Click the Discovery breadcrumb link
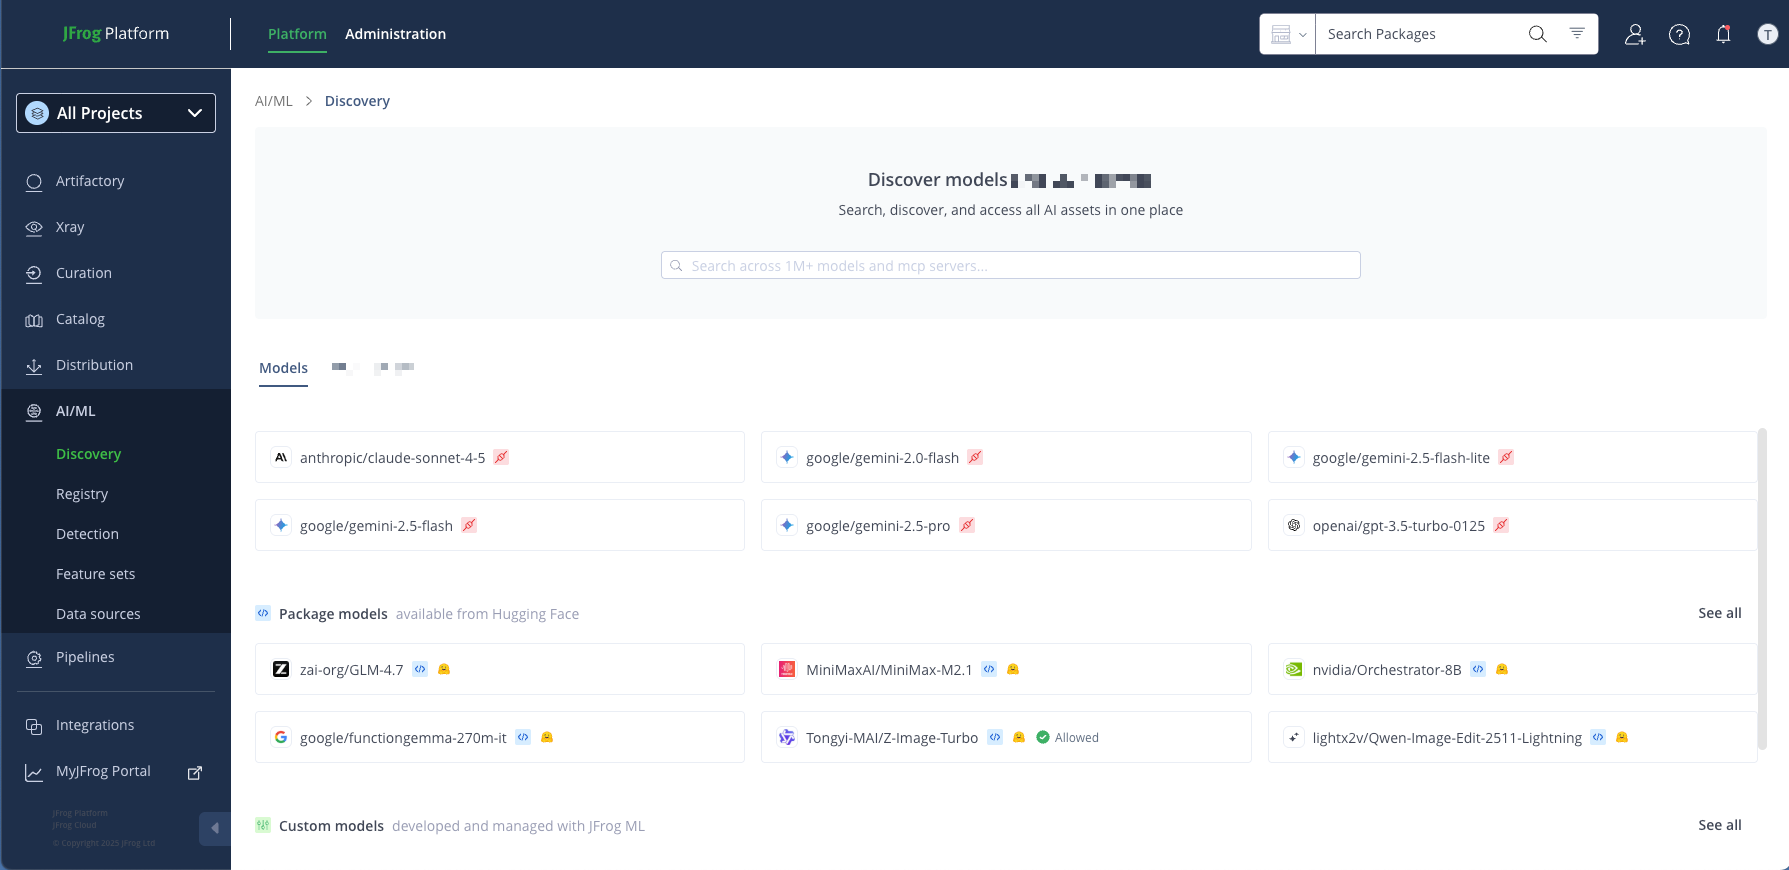The height and width of the screenshot is (870, 1789). pos(357,101)
